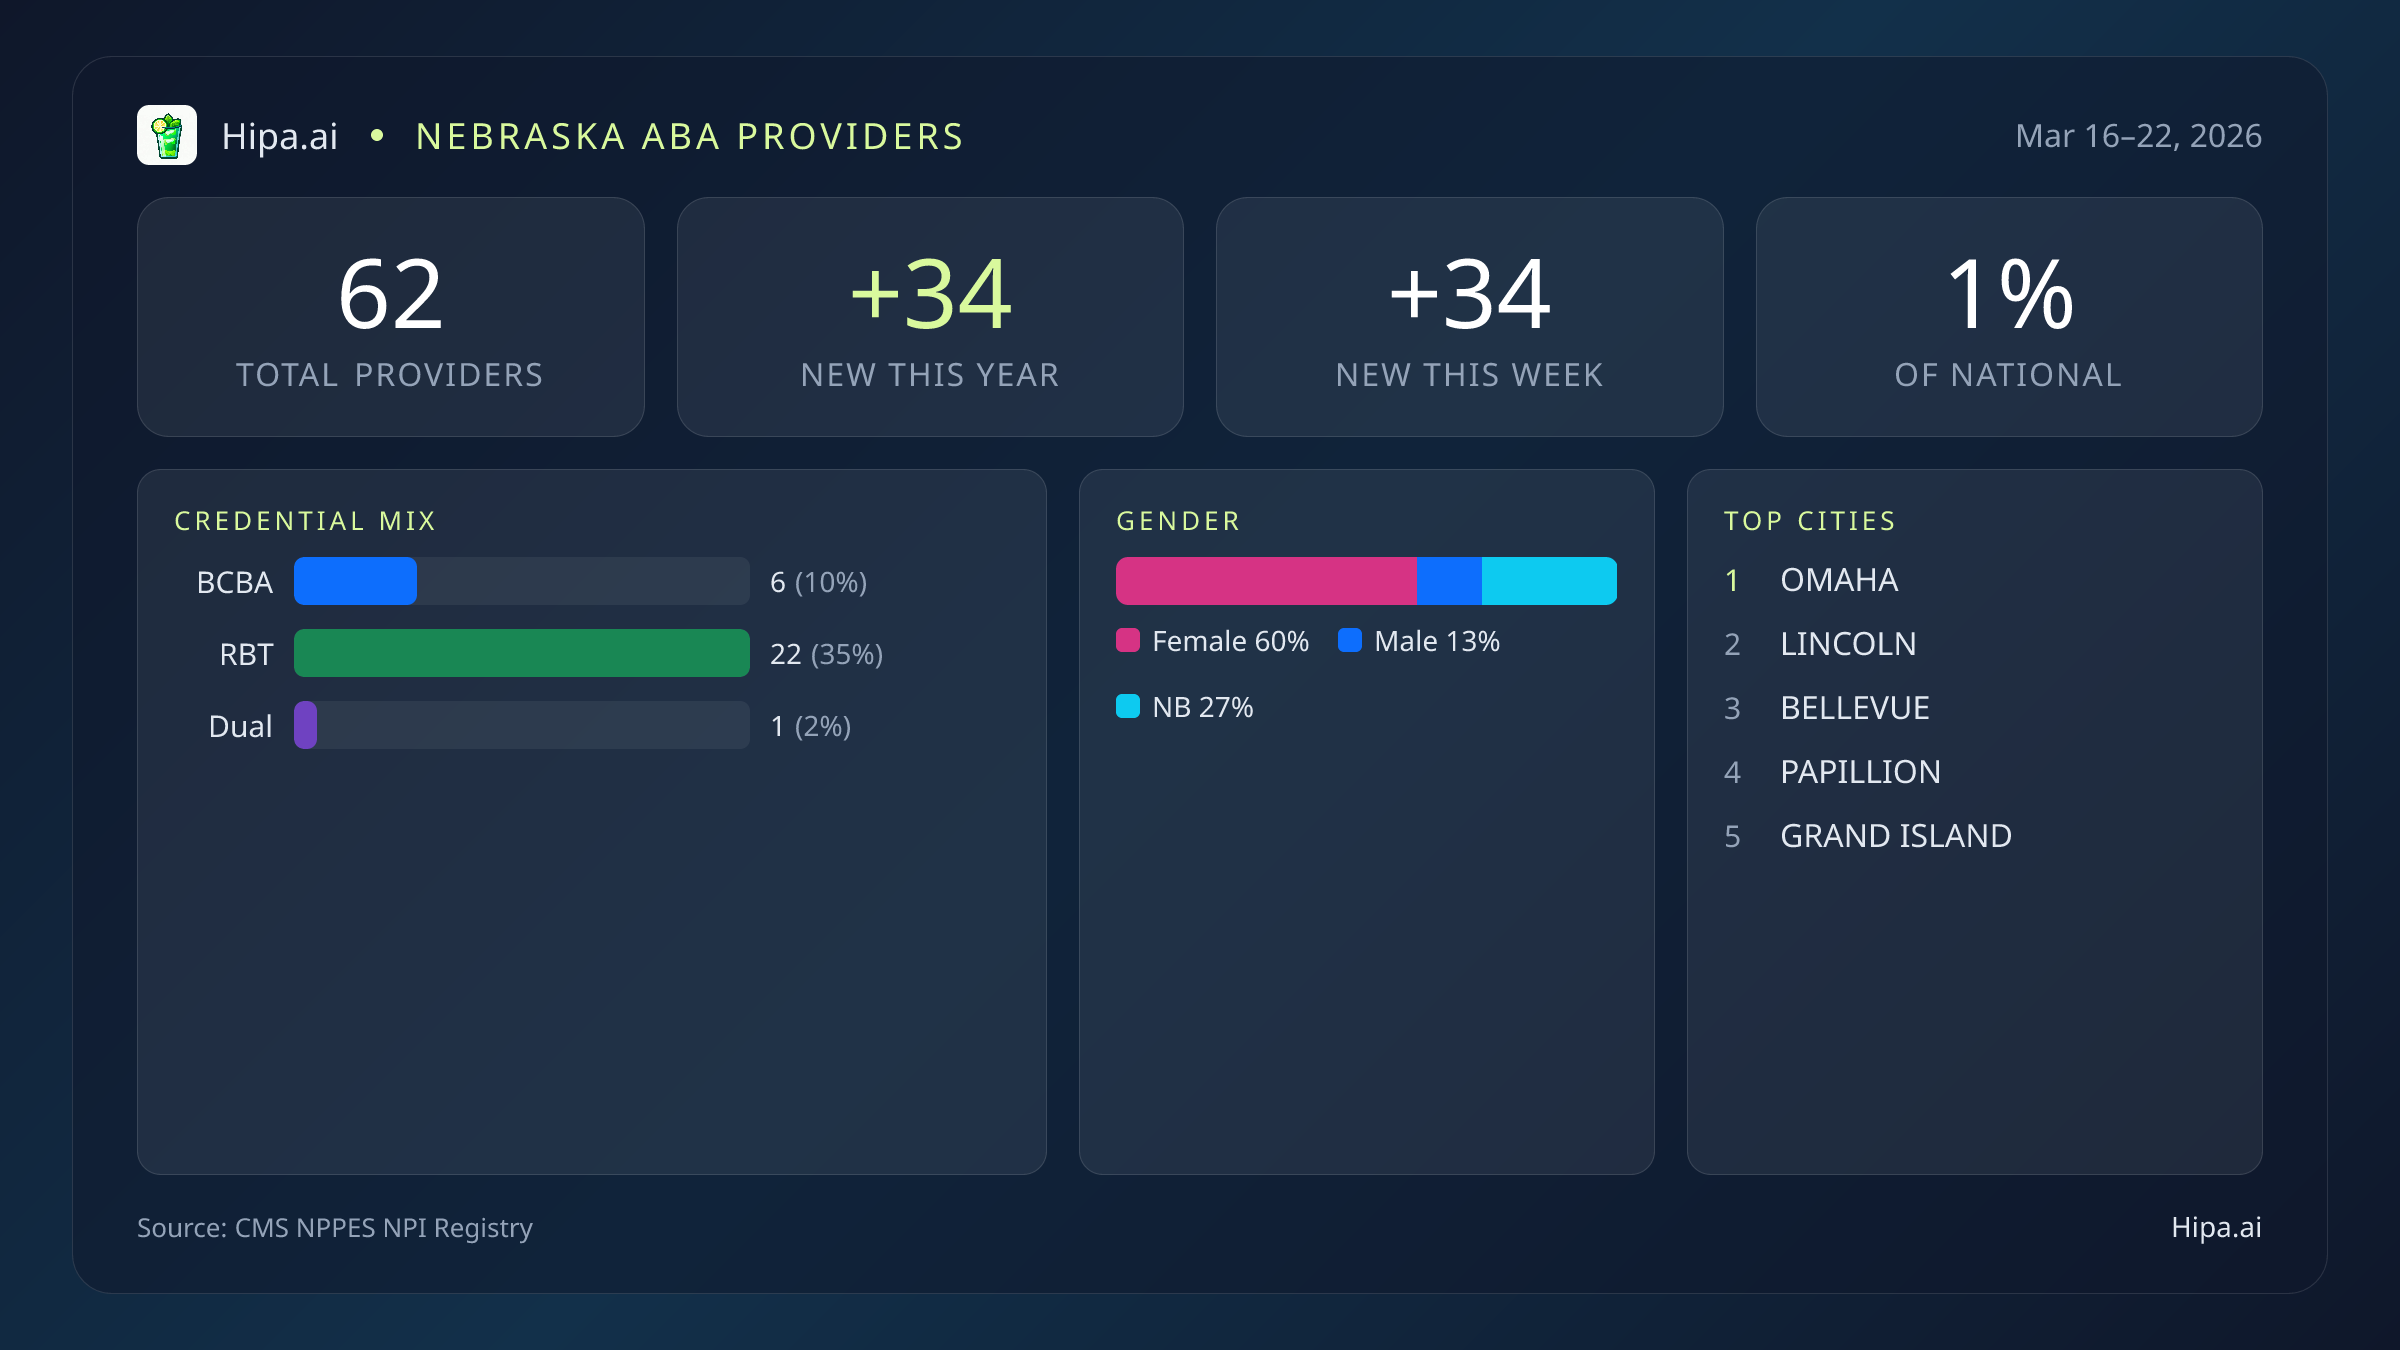Click the green RBT credential bar

click(x=521, y=653)
